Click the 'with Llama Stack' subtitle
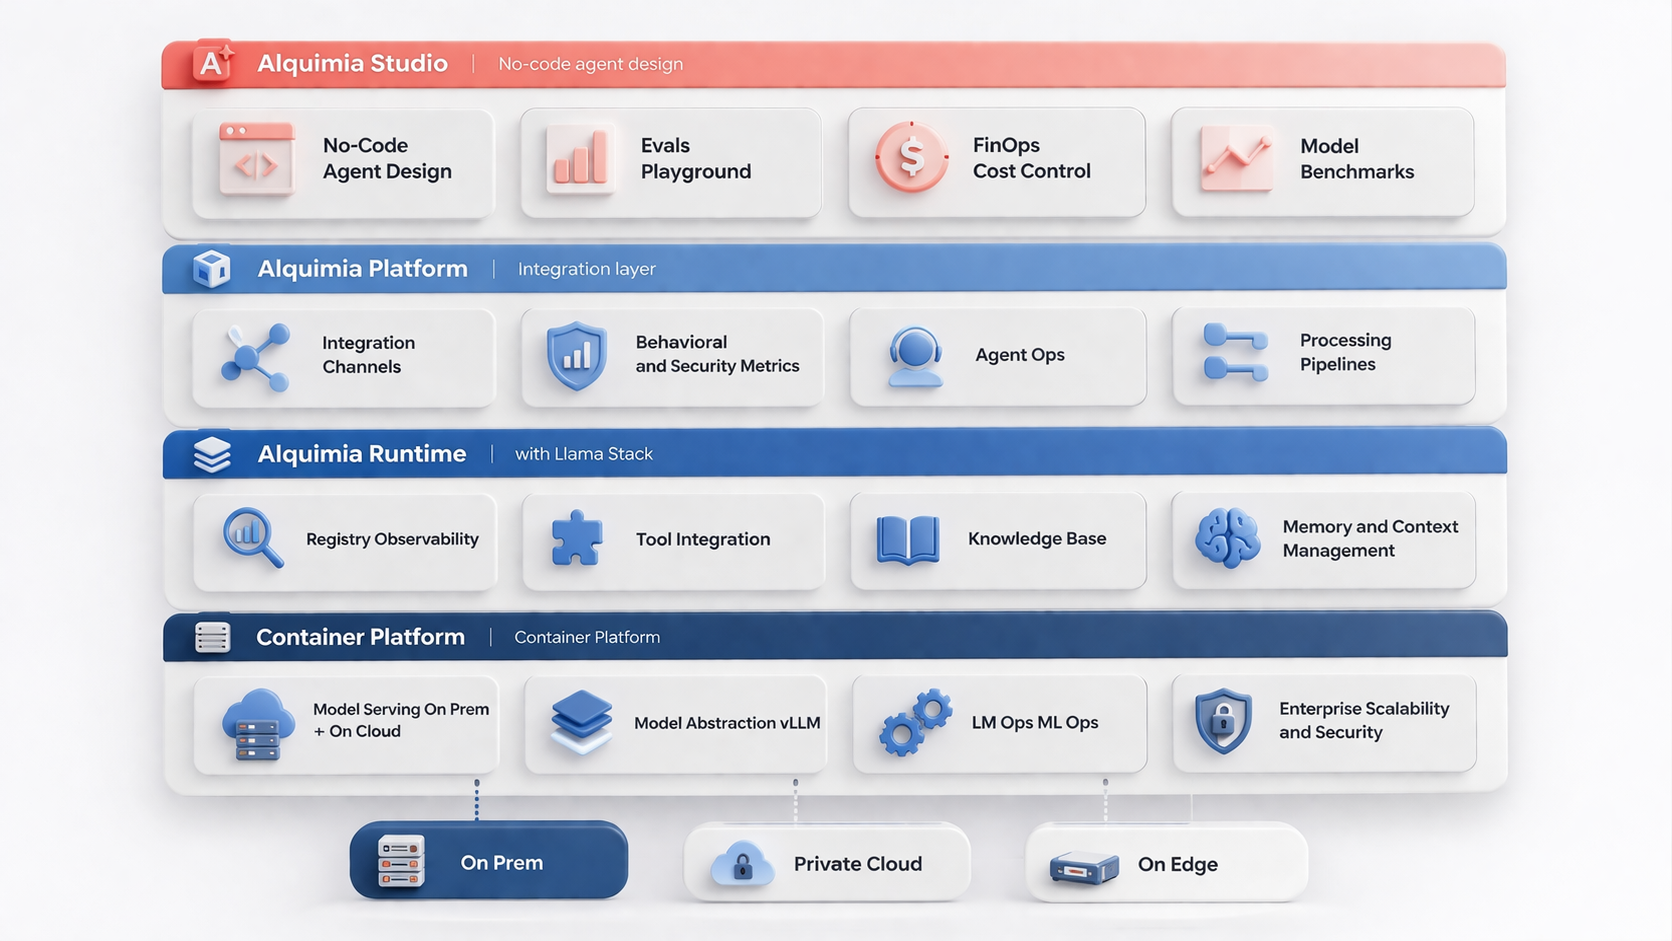The image size is (1672, 941). coord(584,454)
